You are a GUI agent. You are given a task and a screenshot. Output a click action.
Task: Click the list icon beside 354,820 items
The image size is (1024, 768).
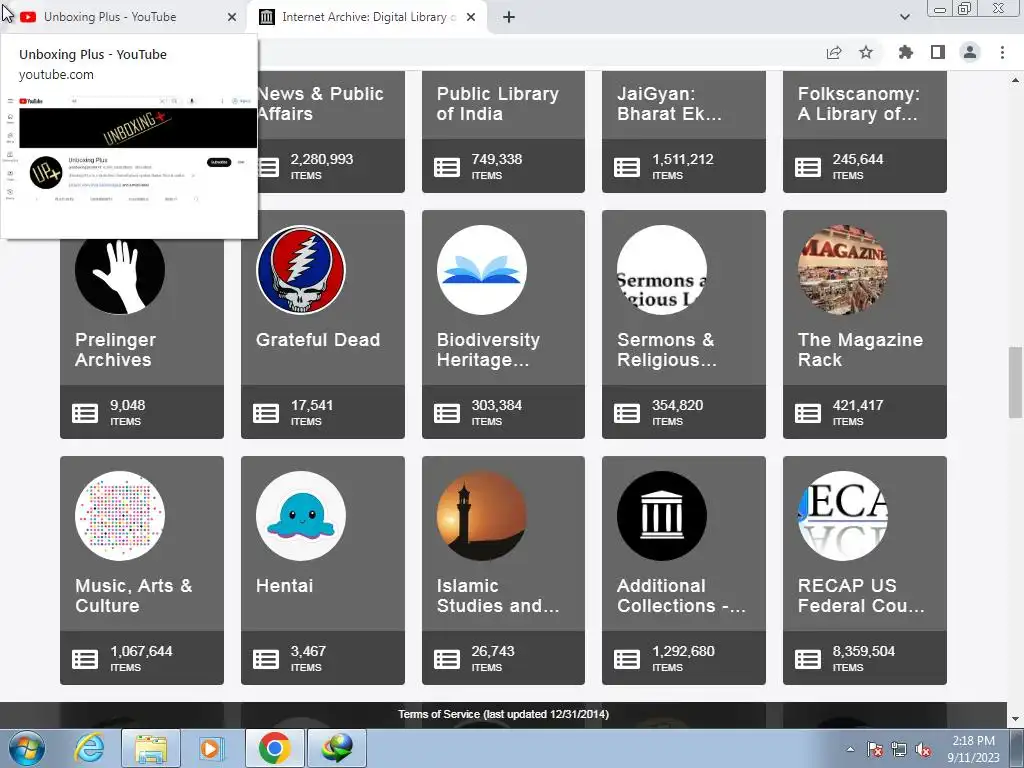click(627, 413)
